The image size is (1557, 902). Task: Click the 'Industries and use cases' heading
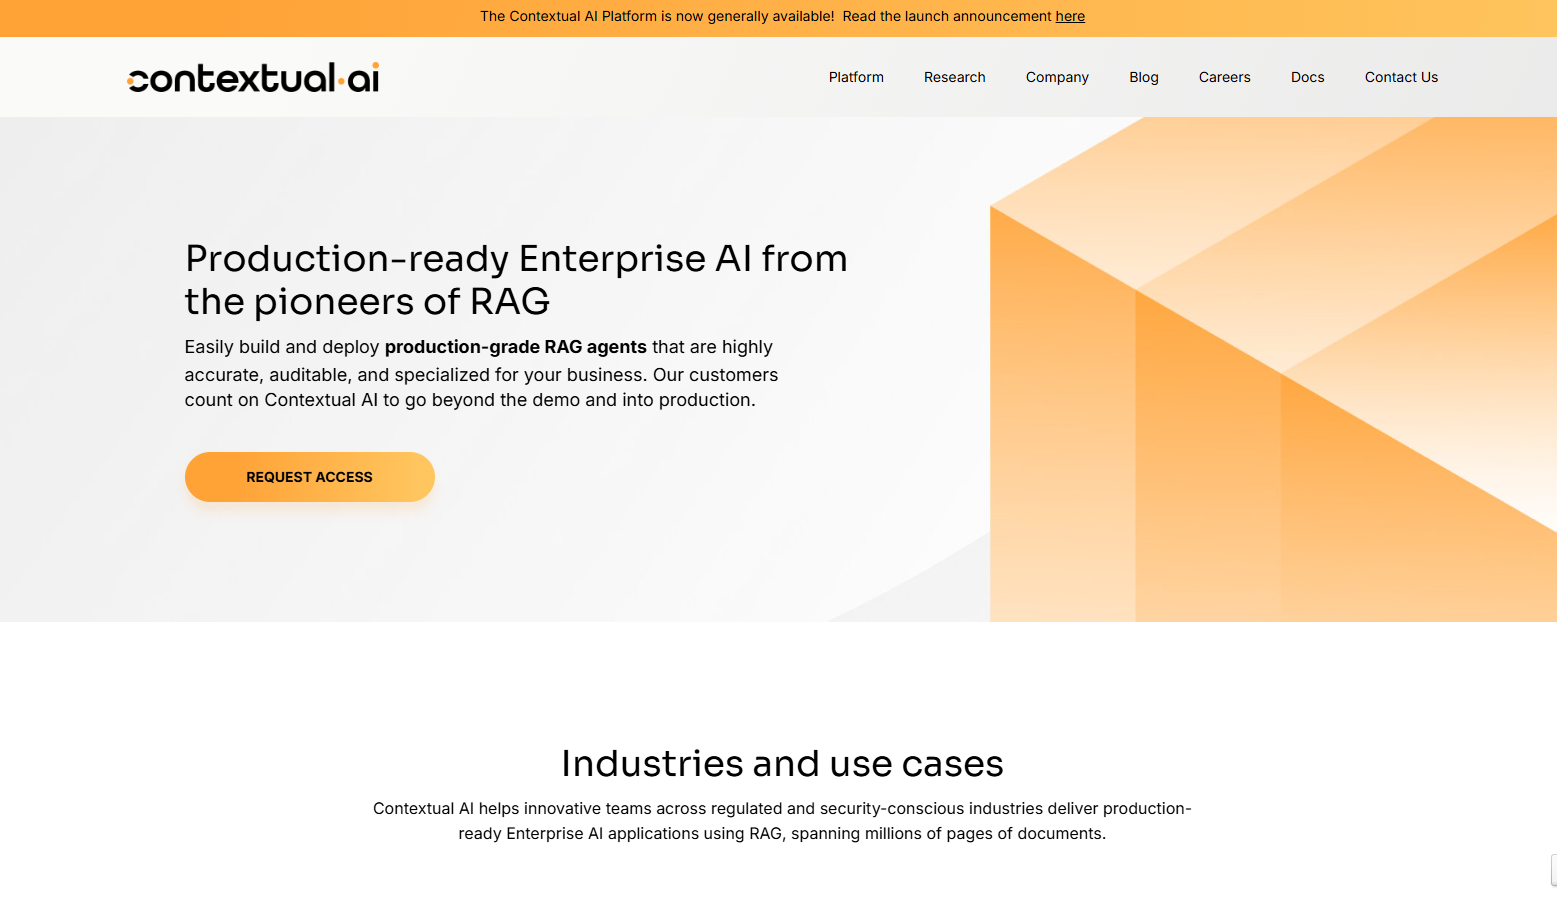pyautogui.click(x=782, y=763)
